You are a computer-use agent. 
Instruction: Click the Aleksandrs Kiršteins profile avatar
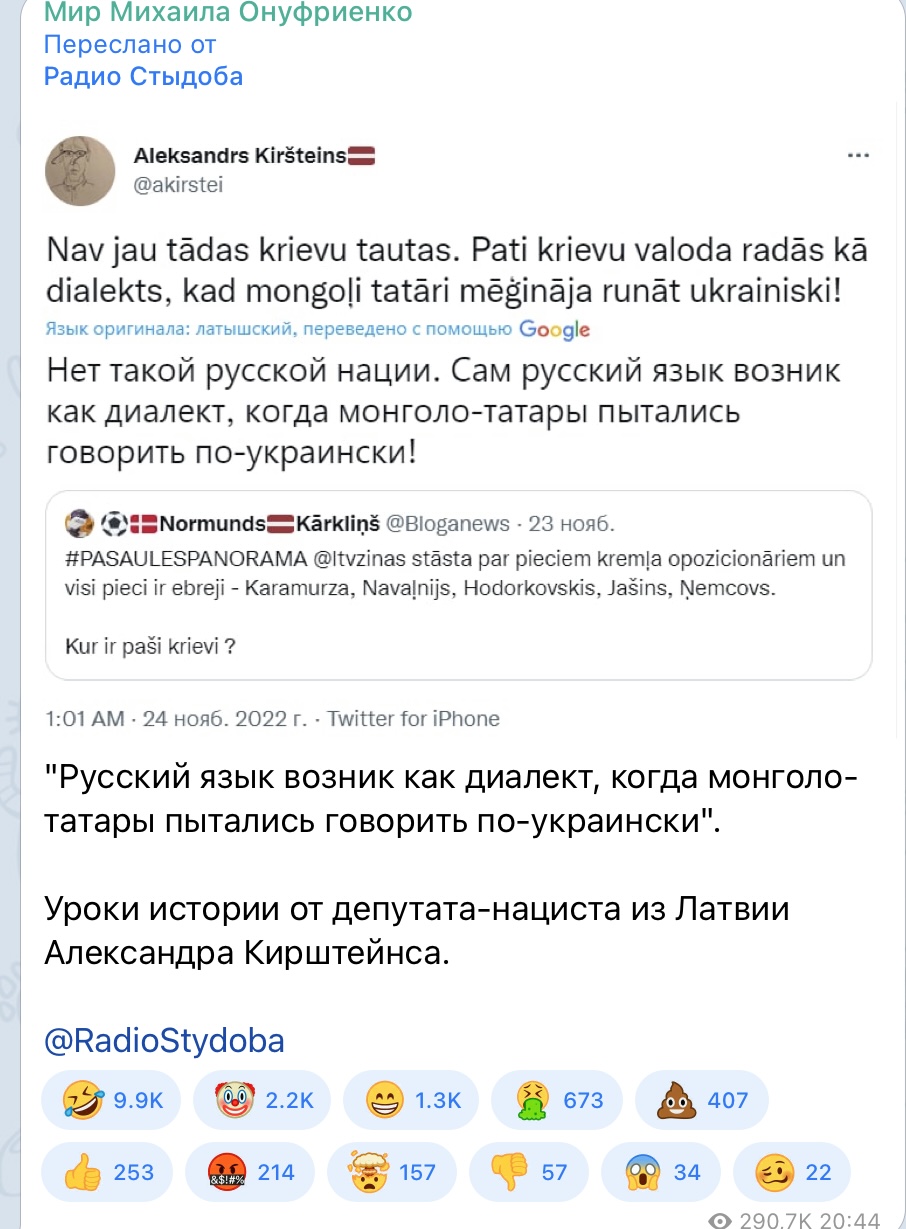tap(80, 170)
